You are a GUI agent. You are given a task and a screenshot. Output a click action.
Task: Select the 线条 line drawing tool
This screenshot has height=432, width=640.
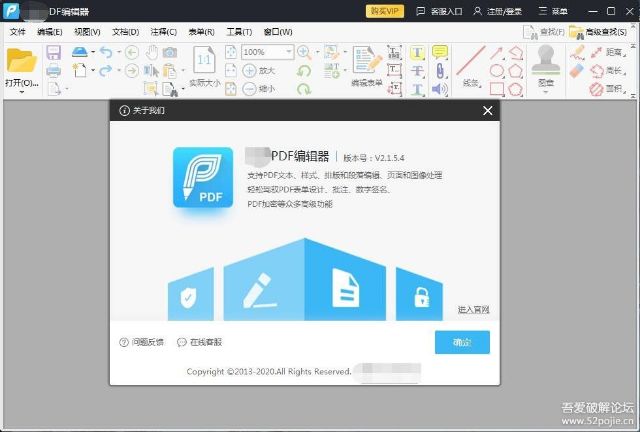point(471,67)
